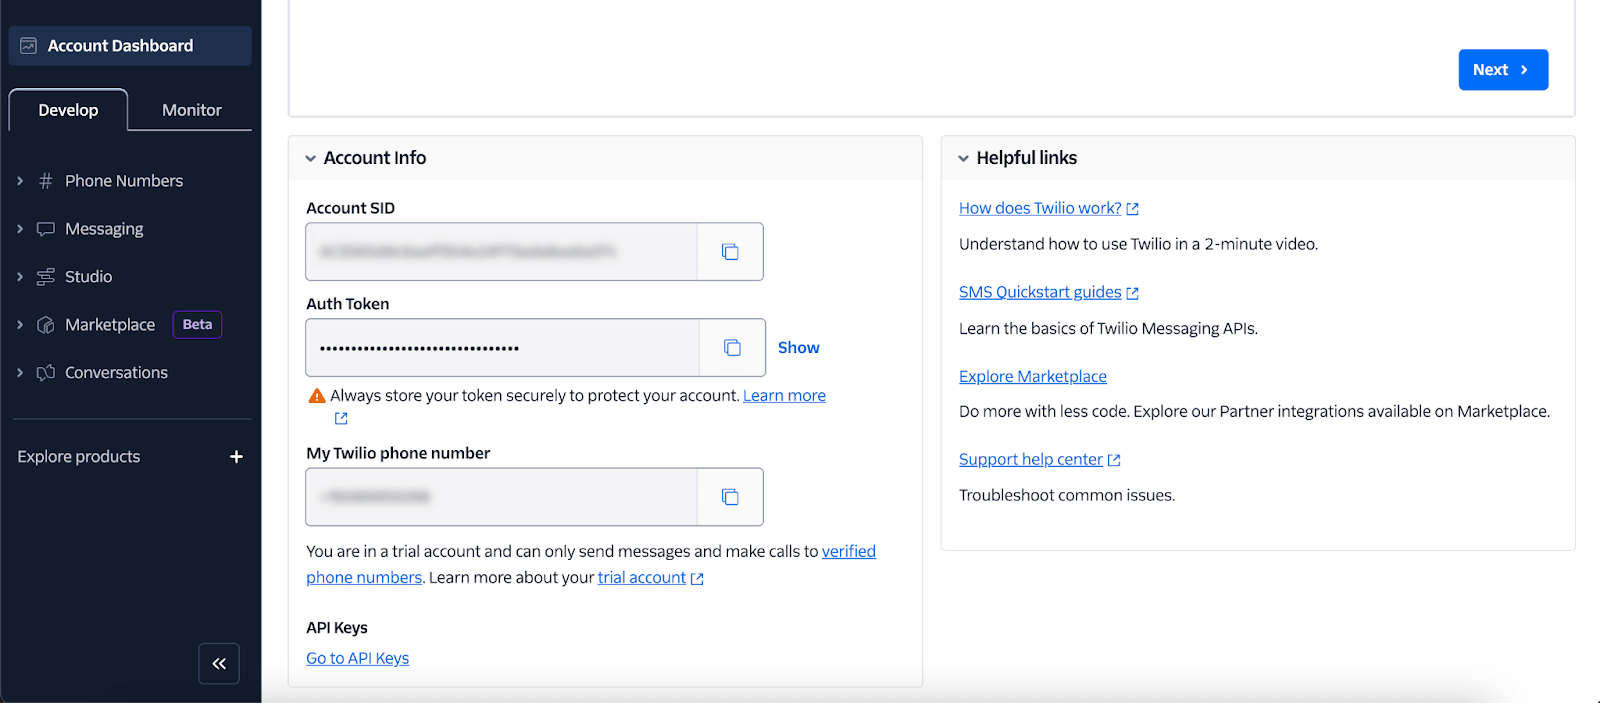Click the Messaging chat bubble icon
The width and height of the screenshot is (1600, 703).
(45, 229)
